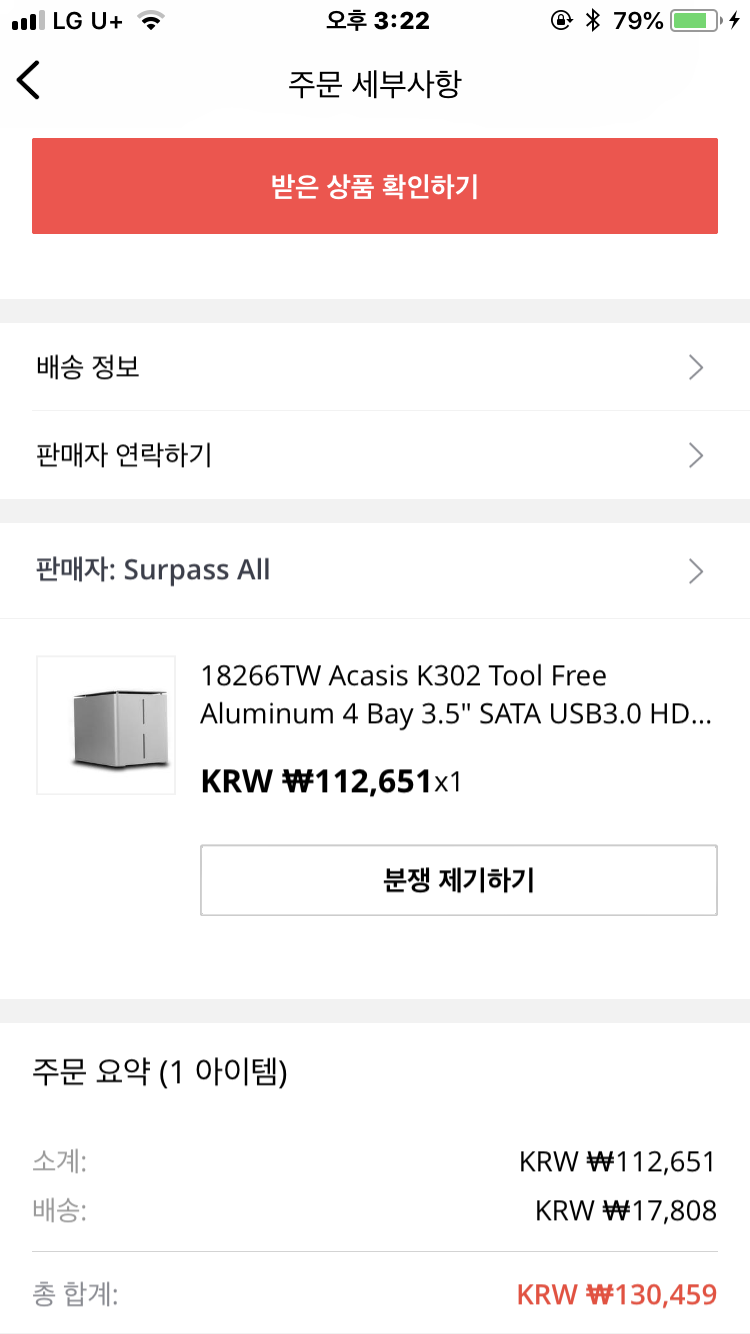The height and width of the screenshot is (1334, 750).
Task: Tap the Bluetooth status icon
Action: click(x=593, y=21)
